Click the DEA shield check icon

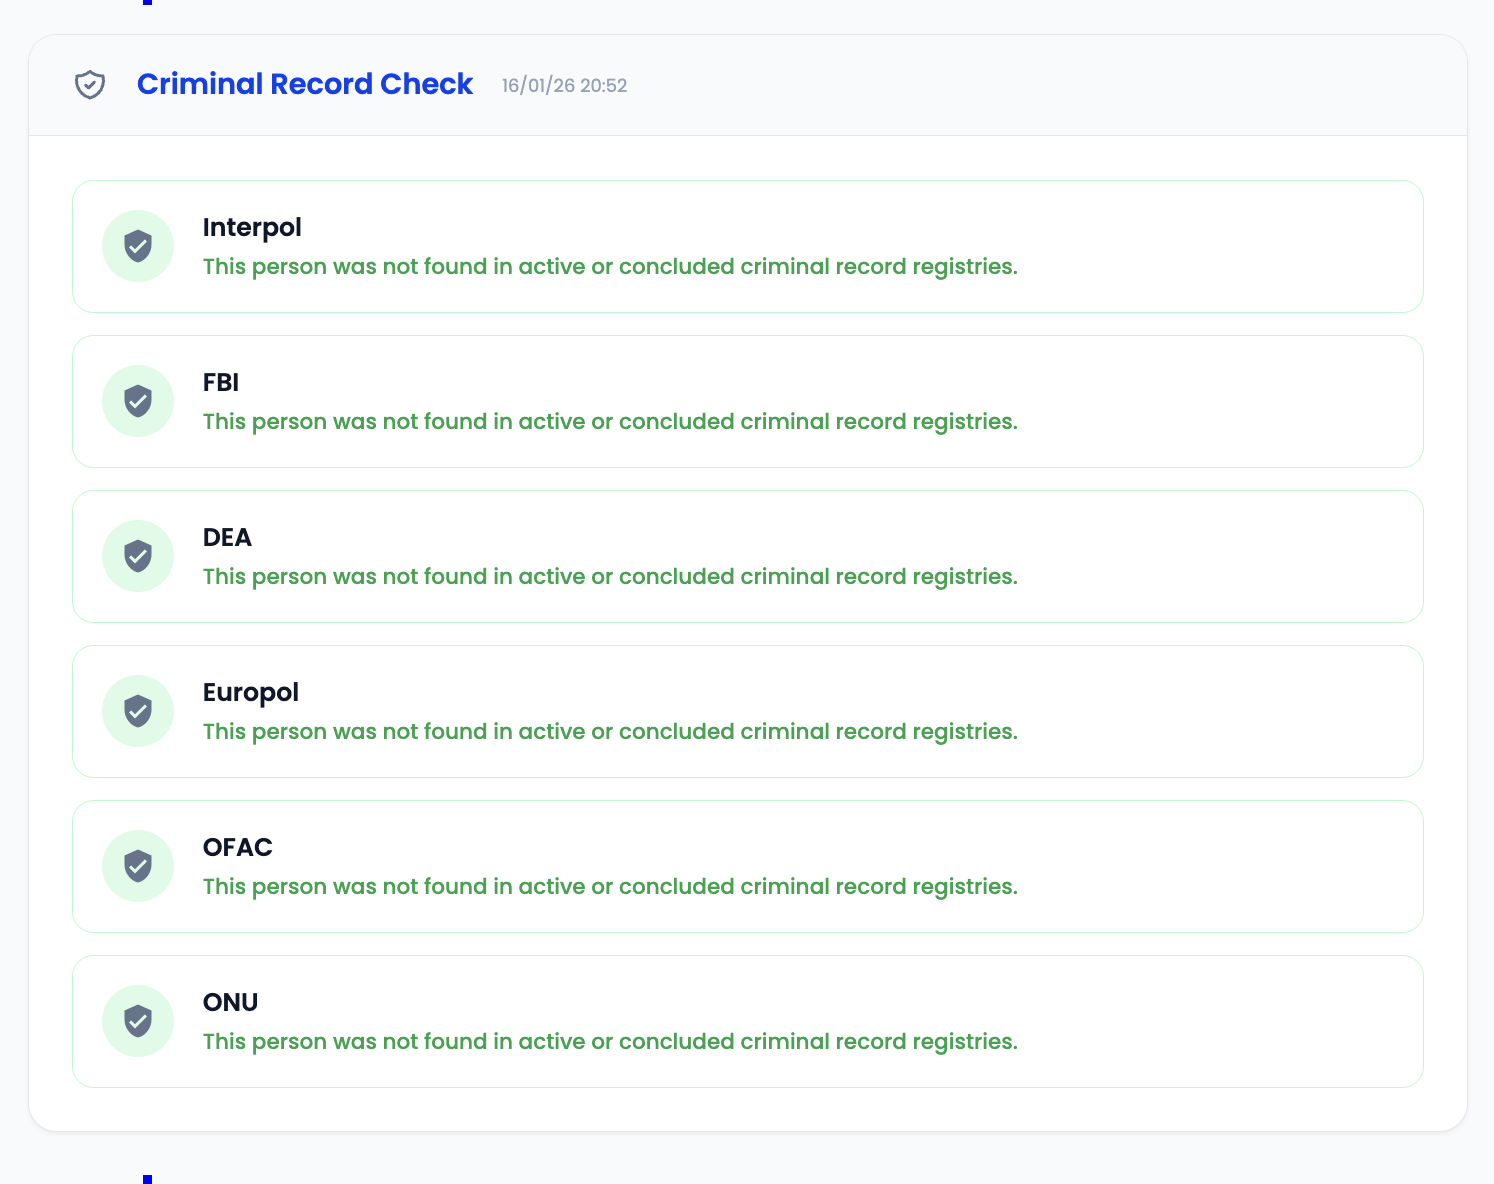point(138,556)
